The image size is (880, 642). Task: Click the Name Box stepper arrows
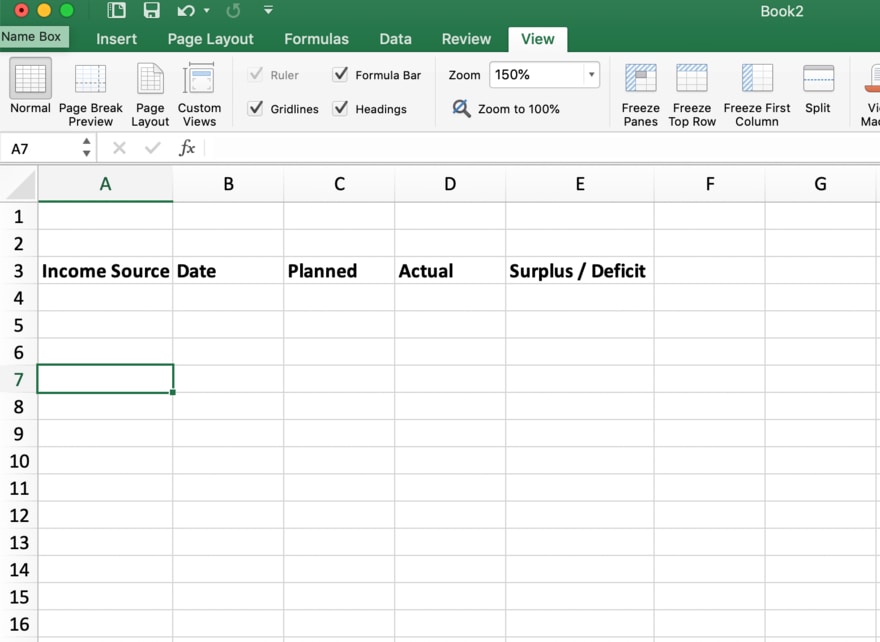pos(86,148)
